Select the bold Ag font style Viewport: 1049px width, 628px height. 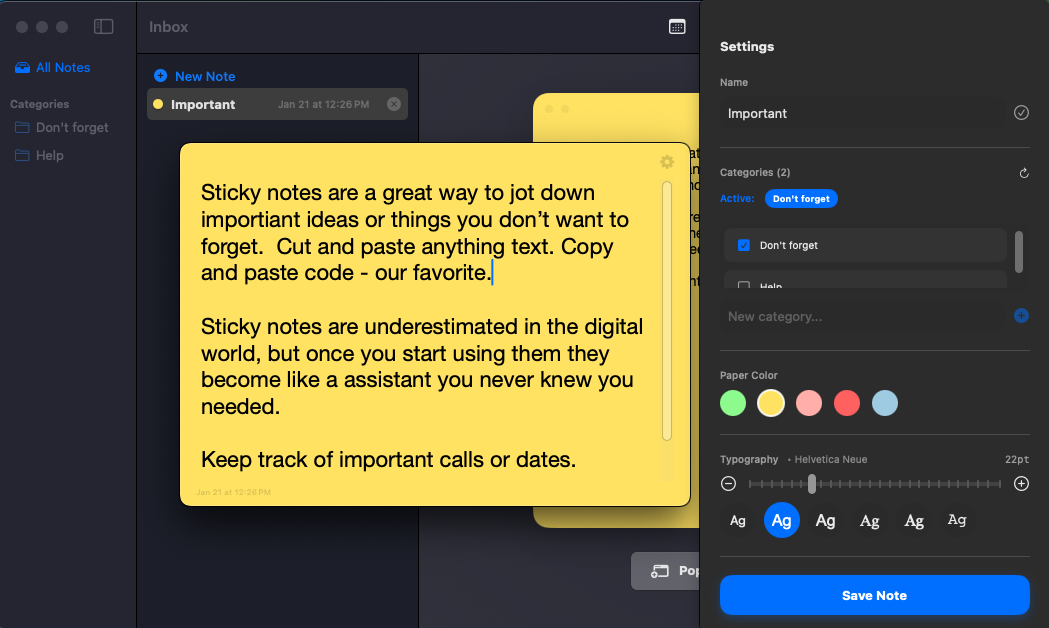point(782,520)
